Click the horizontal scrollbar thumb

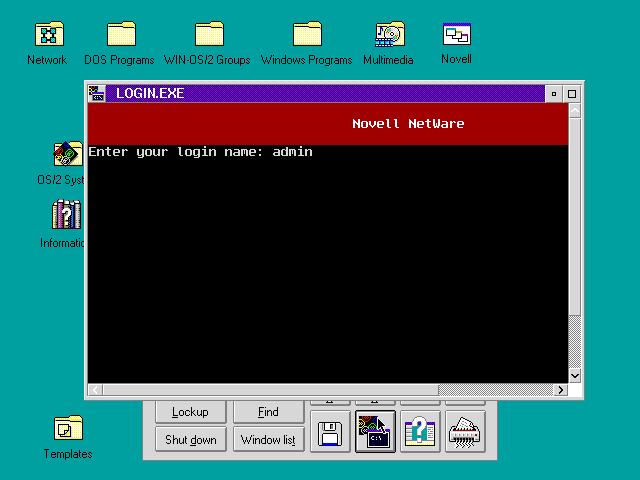271,390
